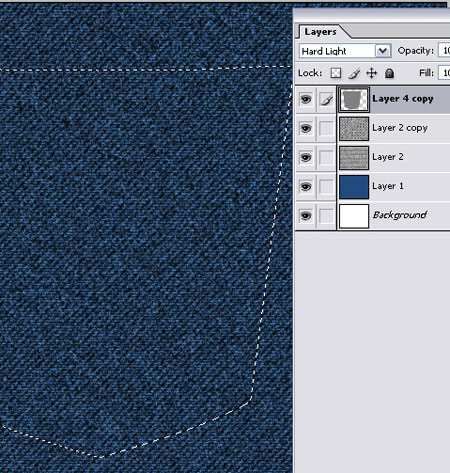Select the Layer 1 blue thumbnail
This screenshot has height=473, width=450.
click(354, 187)
